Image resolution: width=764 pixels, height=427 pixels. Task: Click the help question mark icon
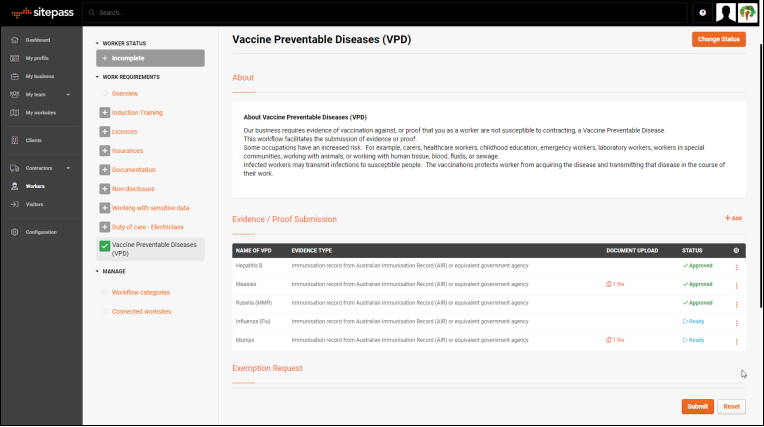(703, 13)
